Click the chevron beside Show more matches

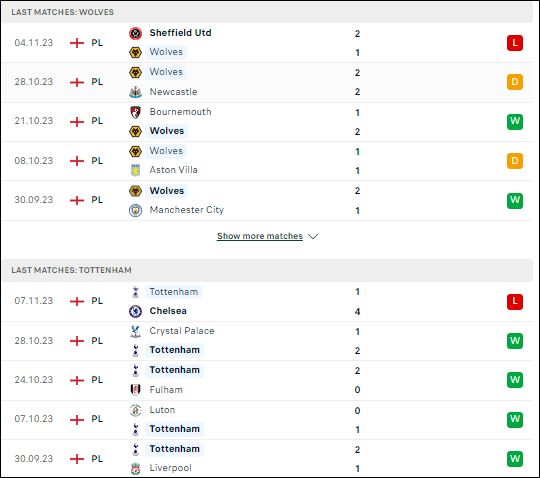[313, 237]
